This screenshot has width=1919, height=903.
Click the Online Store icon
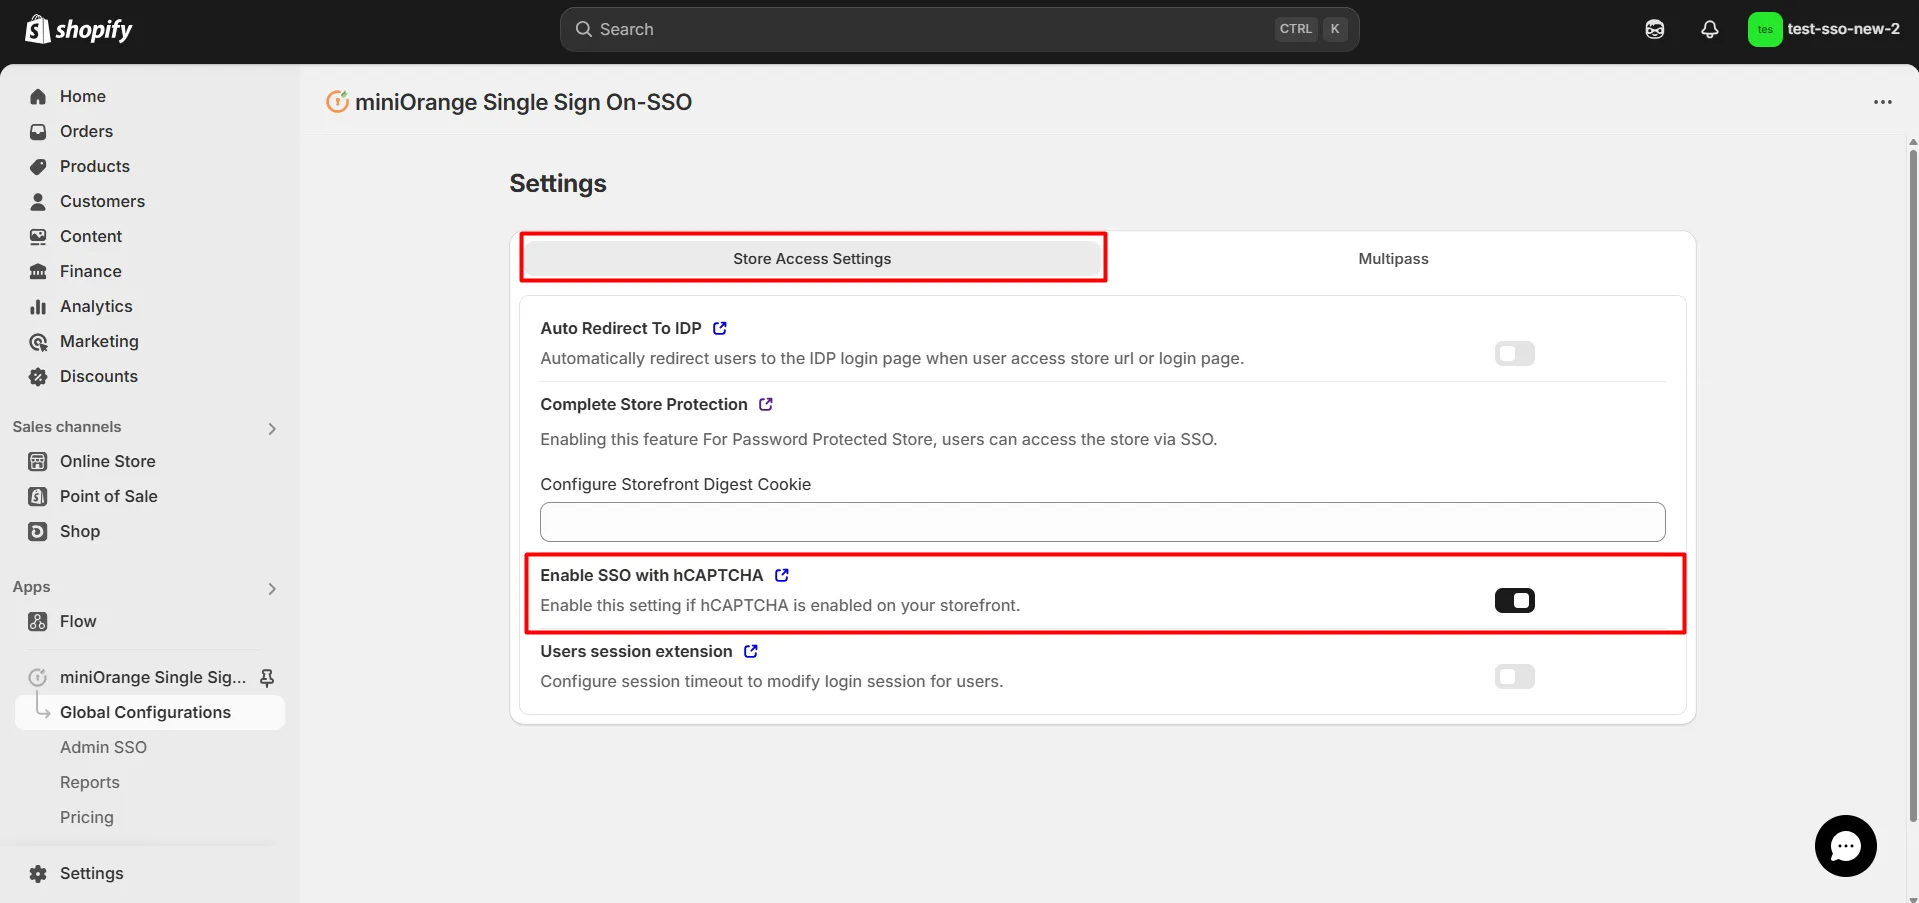38,462
